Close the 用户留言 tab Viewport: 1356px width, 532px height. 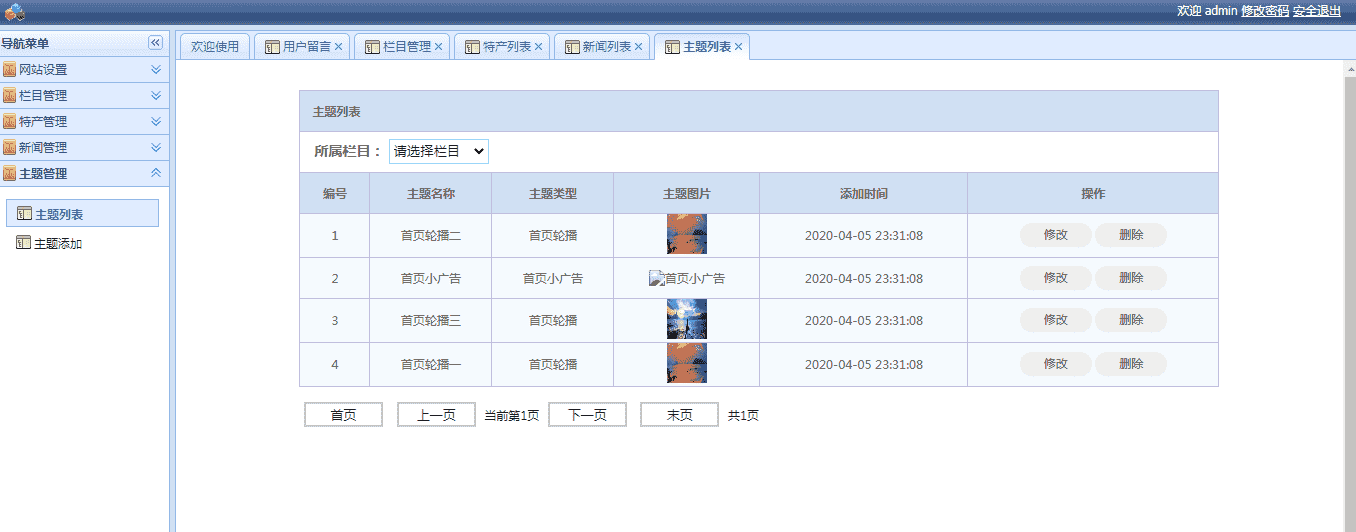click(x=338, y=47)
